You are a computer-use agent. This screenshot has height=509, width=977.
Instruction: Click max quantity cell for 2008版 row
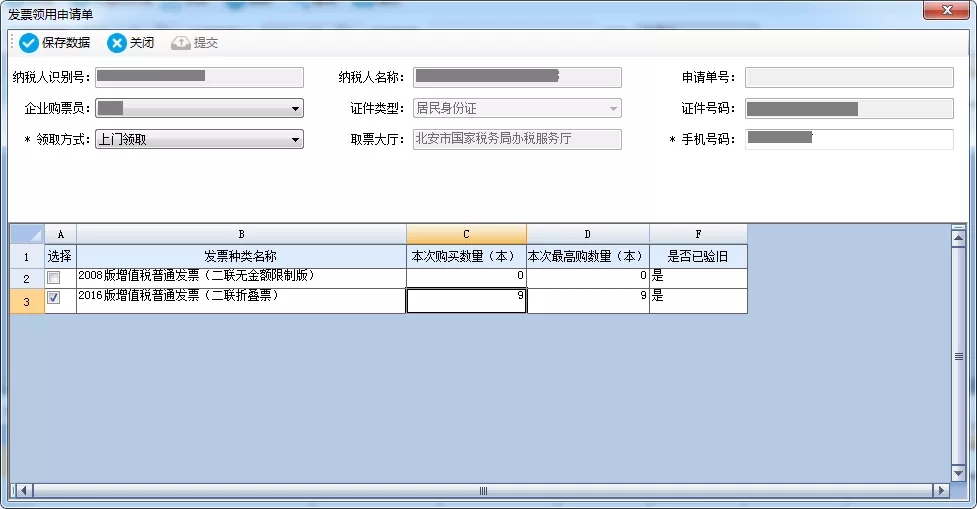tap(588, 278)
